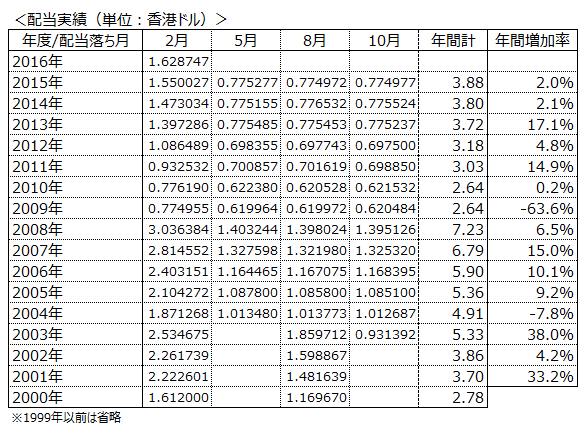Click the value 1.164465
The image size is (585, 437).
pyautogui.click(x=247, y=271)
